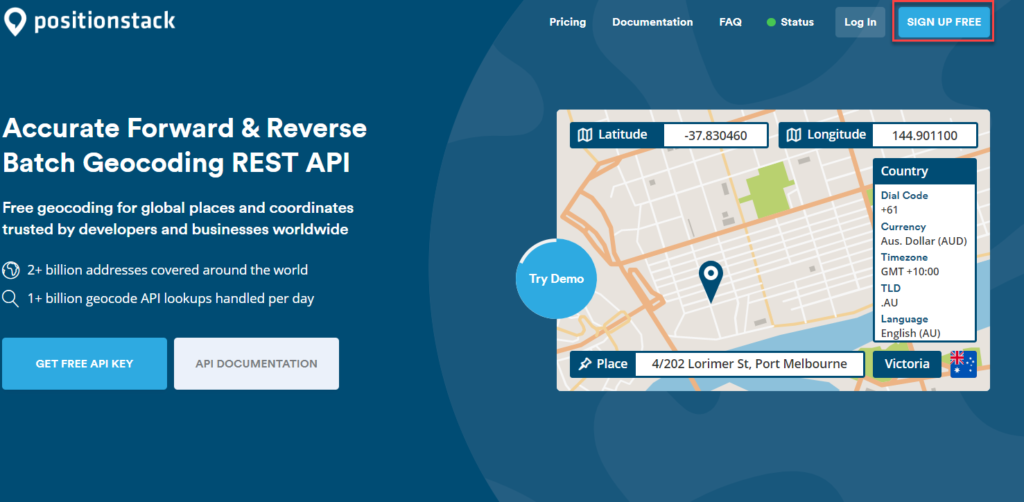This screenshot has height=502, width=1024.
Task: Click the Latitude value field -37.830460
Action: [716, 135]
